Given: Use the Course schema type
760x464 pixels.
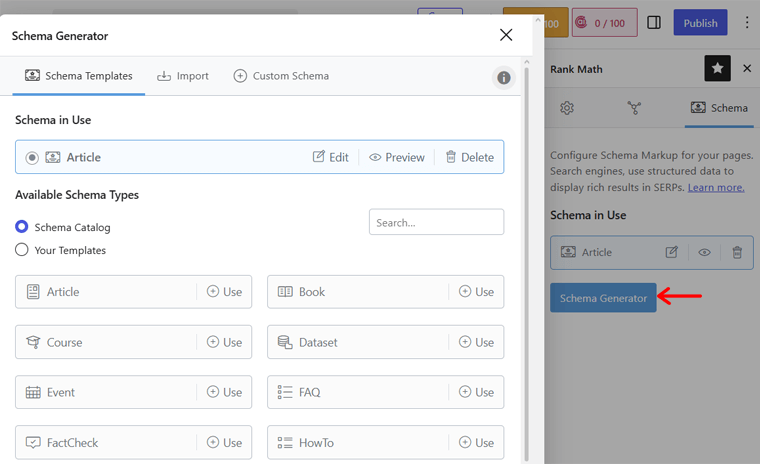Looking at the screenshot, I should [224, 342].
